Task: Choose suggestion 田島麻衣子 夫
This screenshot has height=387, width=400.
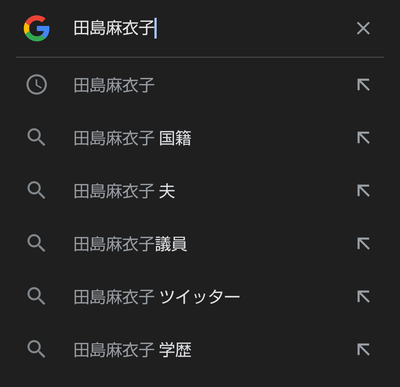Action: click(200, 191)
